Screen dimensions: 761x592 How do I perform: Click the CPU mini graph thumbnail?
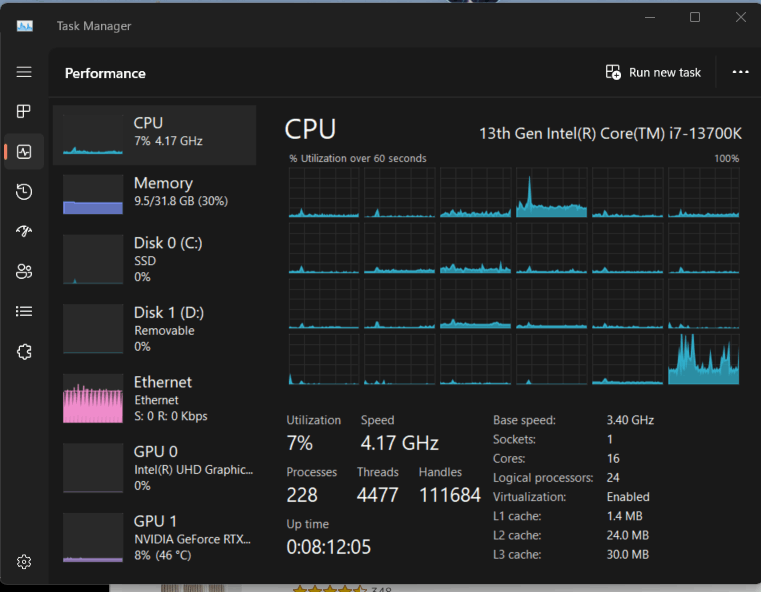point(93,134)
